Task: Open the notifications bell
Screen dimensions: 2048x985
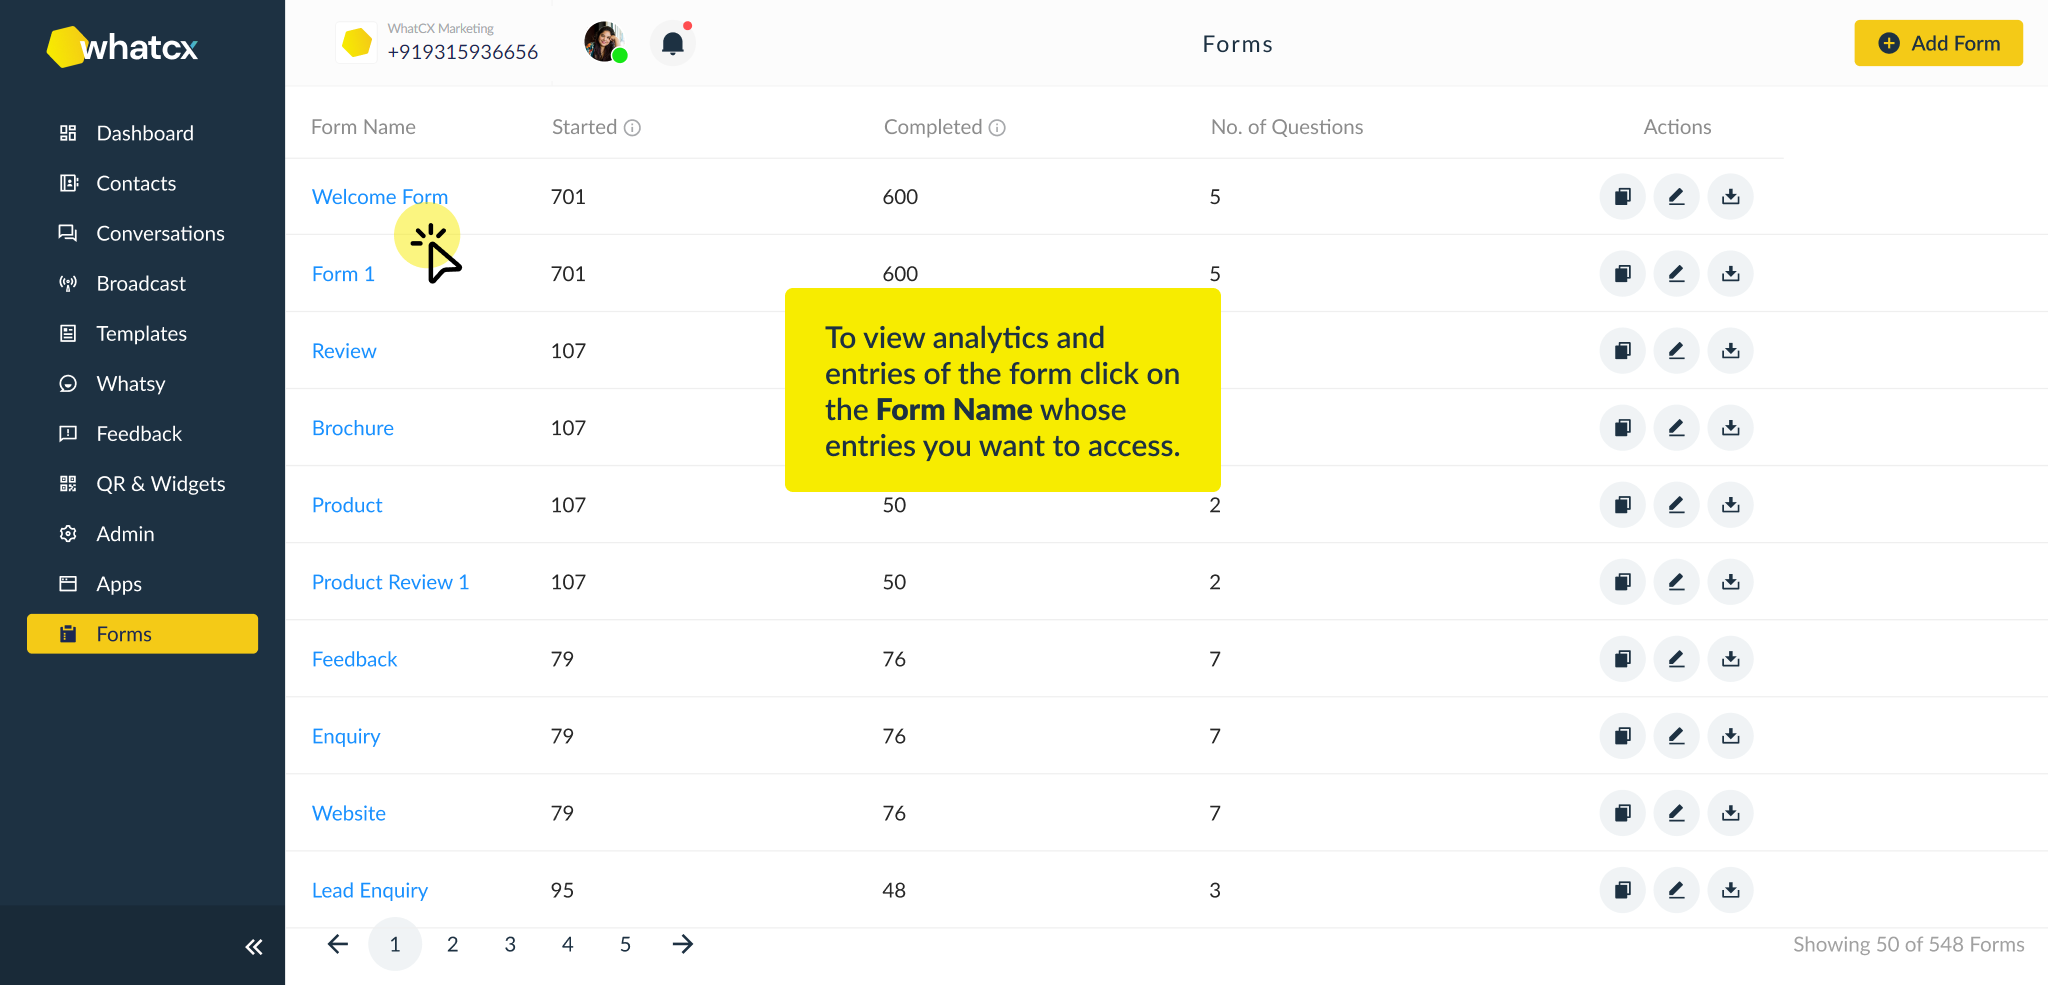Action: pyautogui.click(x=672, y=42)
